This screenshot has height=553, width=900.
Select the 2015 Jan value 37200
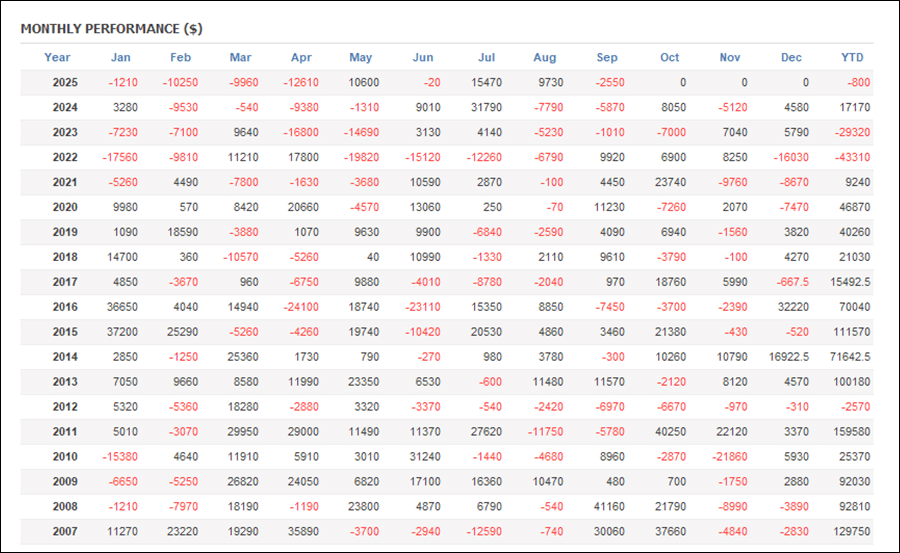pyautogui.click(x=122, y=332)
